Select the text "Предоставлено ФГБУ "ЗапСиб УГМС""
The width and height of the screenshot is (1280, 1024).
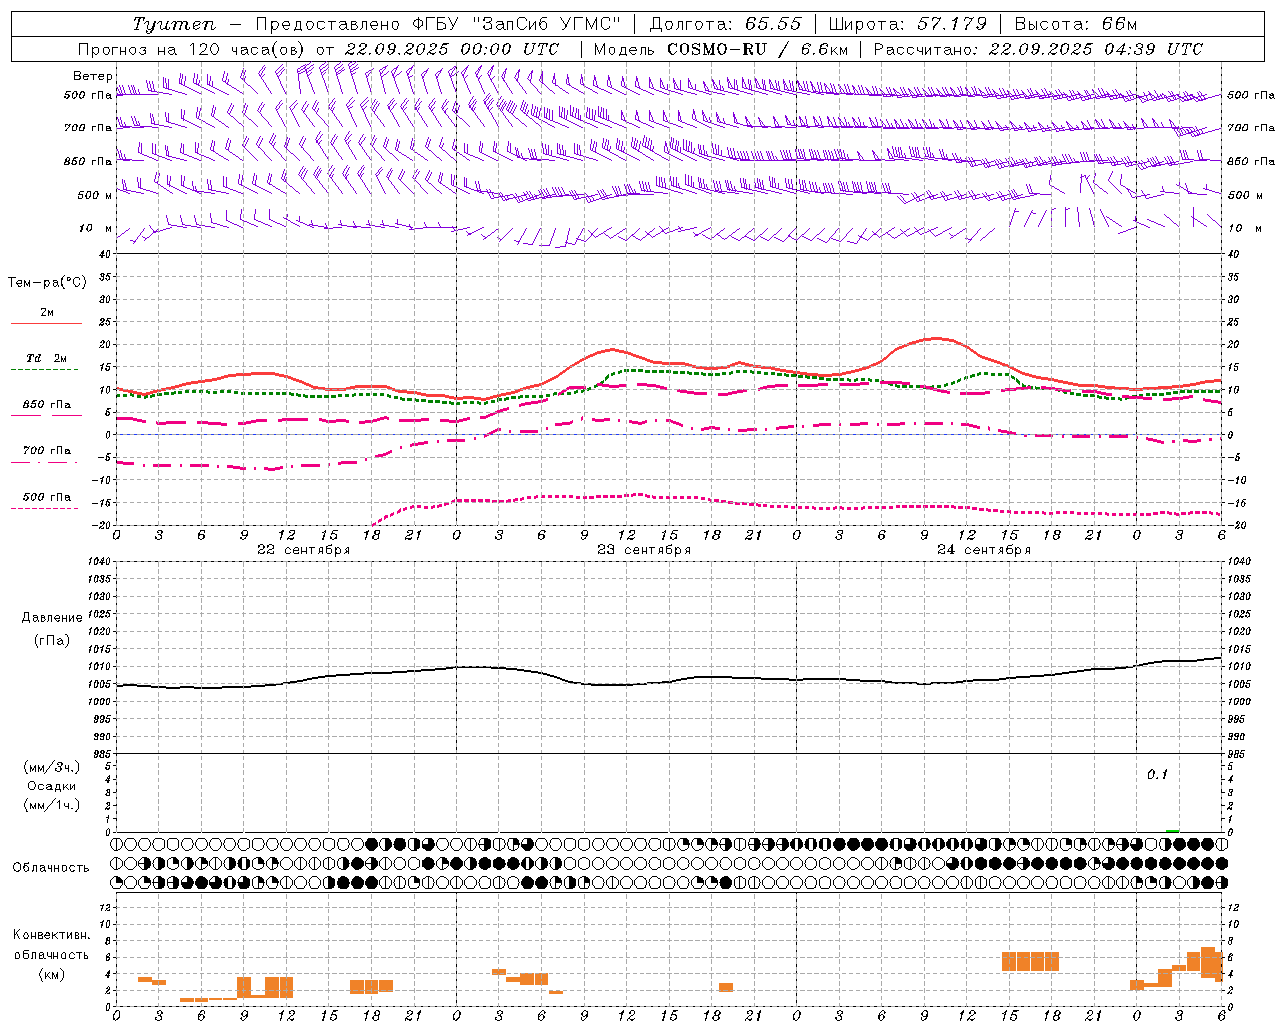[x=438, y=24]
